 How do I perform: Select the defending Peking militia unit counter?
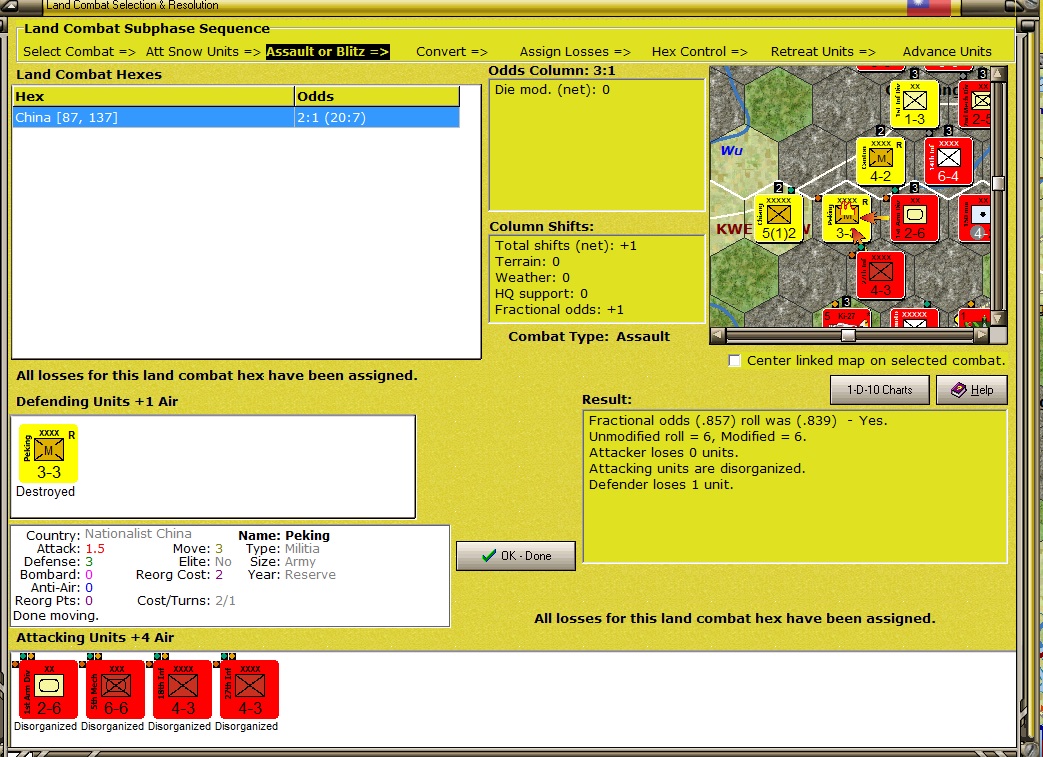coord(49,453)
